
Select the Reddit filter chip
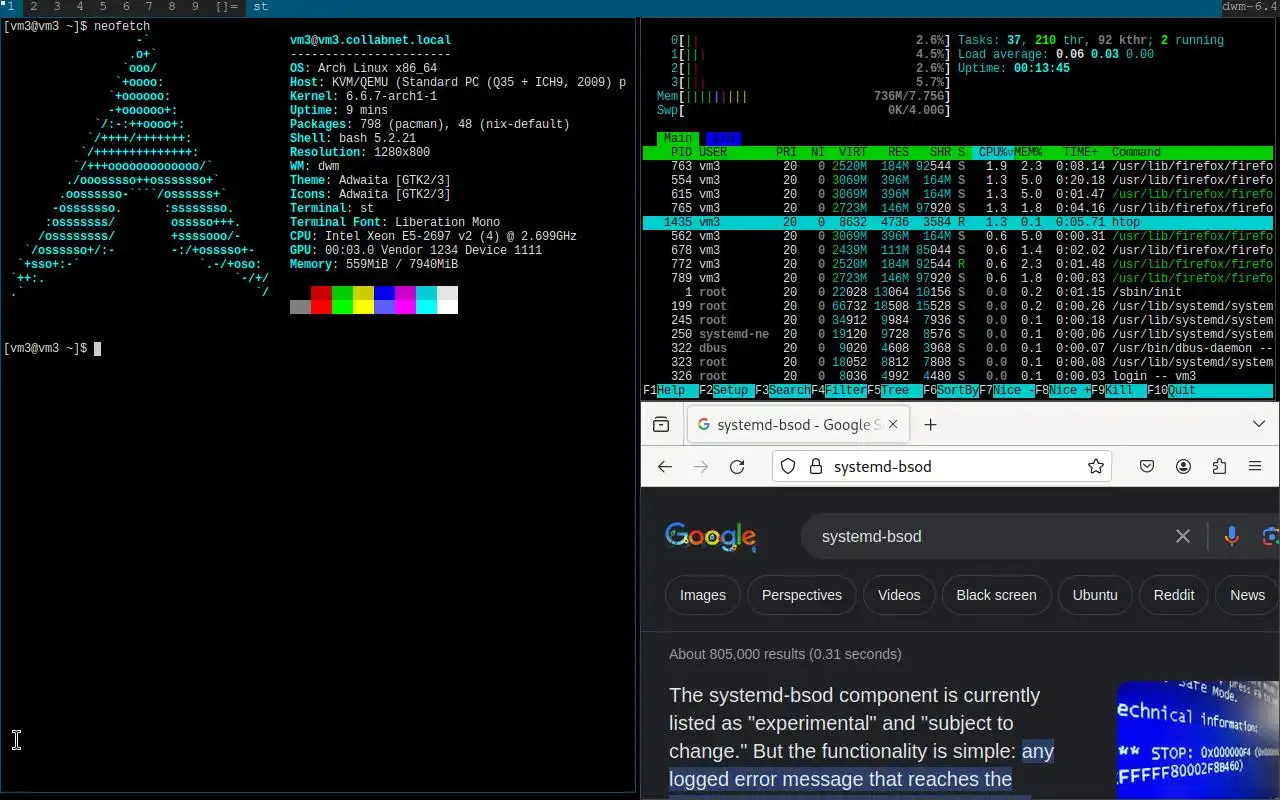pos(1174,595)
